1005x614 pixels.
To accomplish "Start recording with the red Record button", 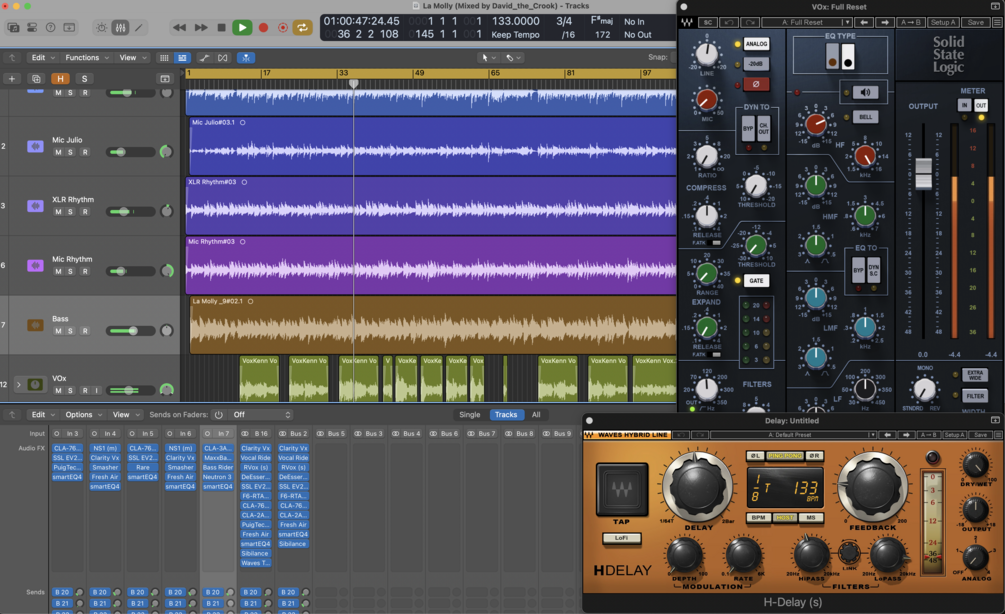I will click(263, 28).
